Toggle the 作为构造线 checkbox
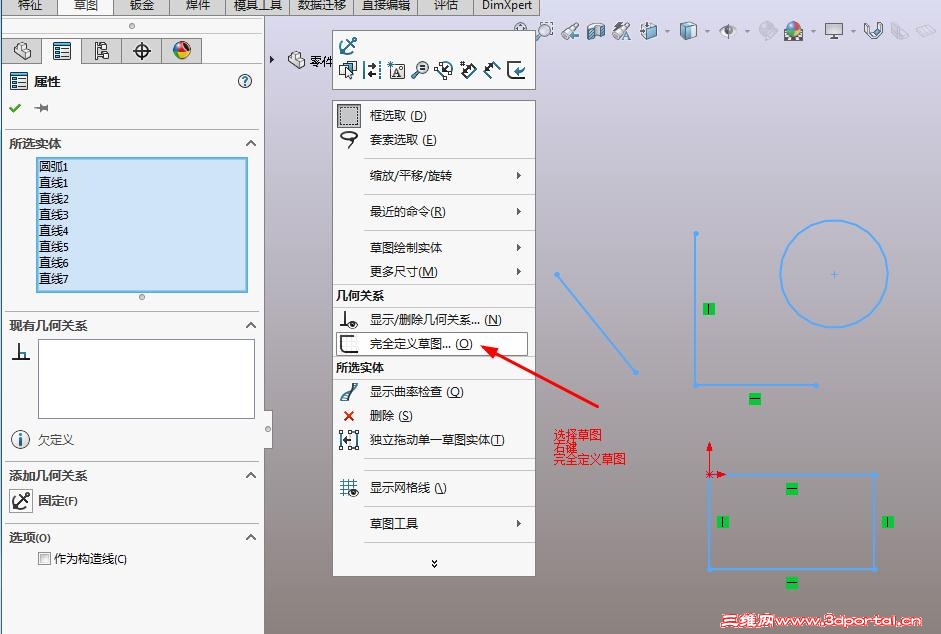The image size is (941, 634). coord(44,559)
